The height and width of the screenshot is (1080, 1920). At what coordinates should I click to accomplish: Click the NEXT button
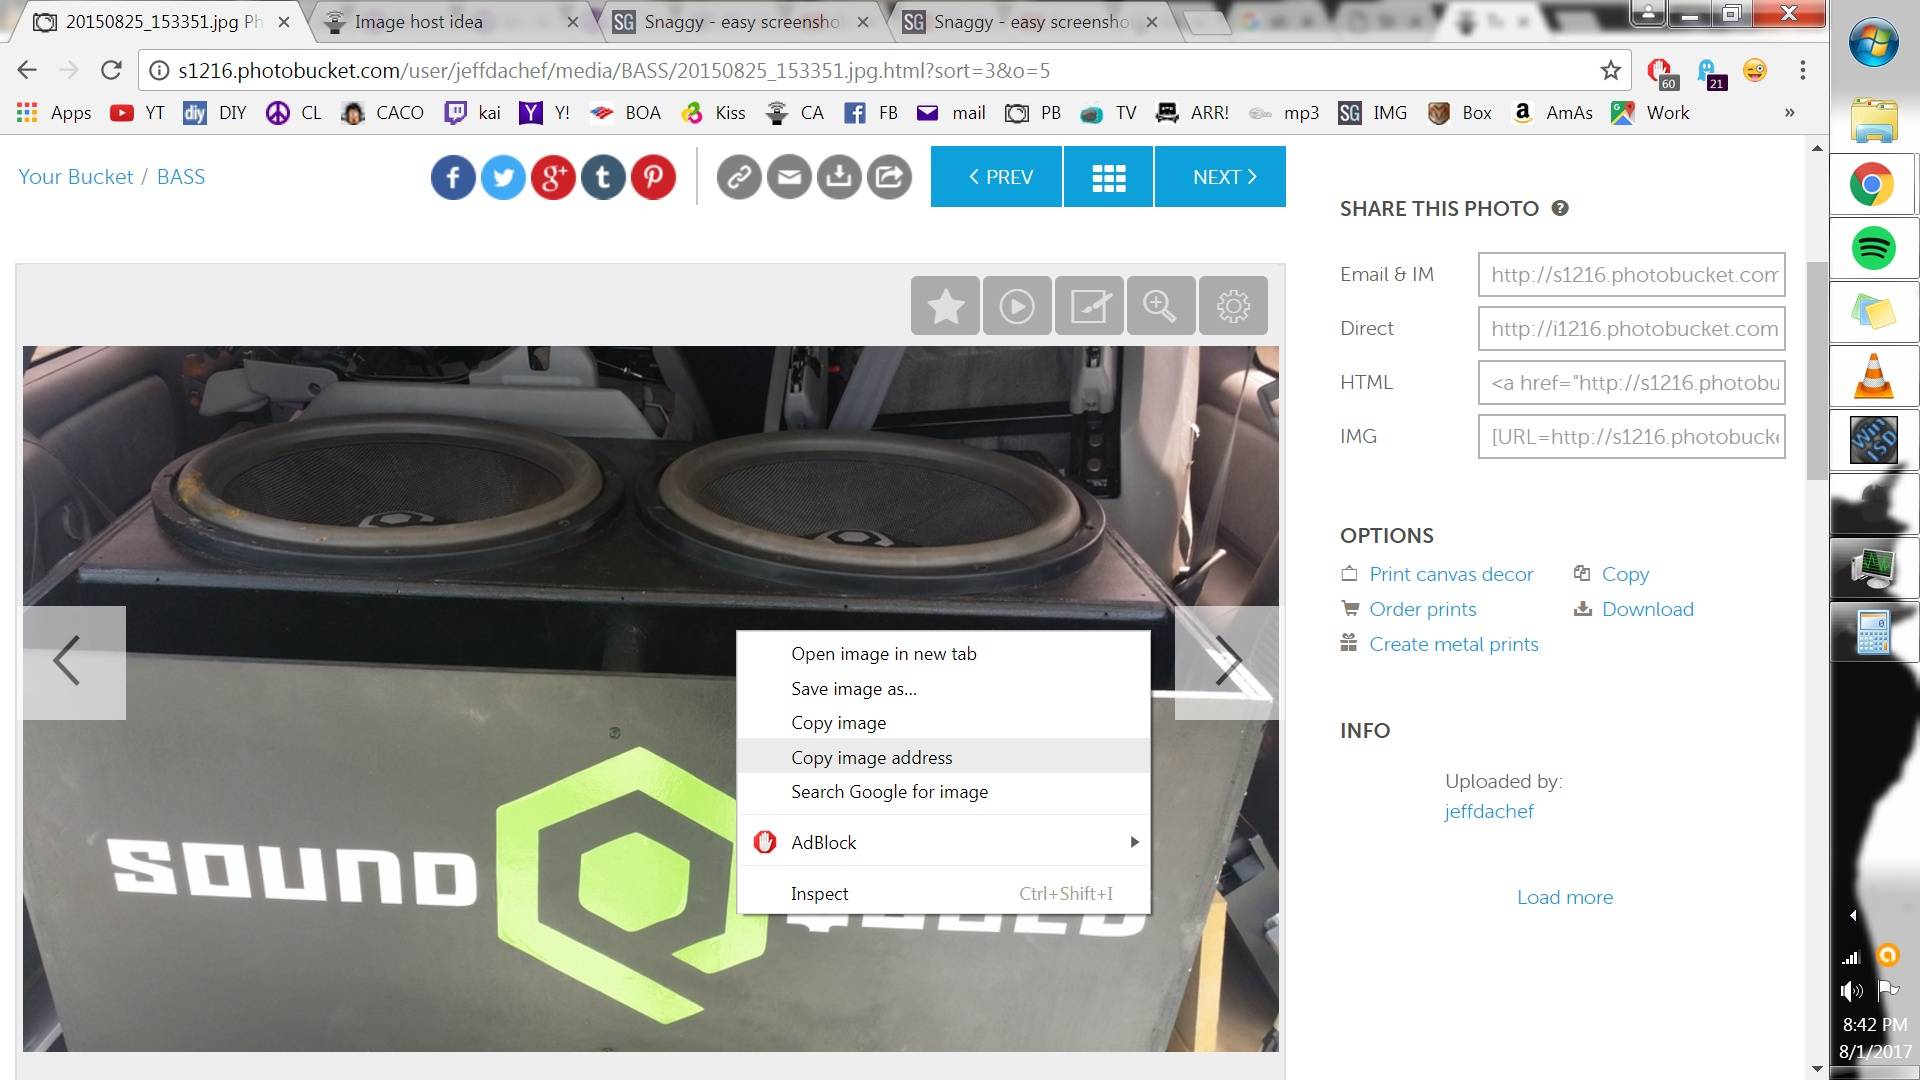tap(1220, 177)
